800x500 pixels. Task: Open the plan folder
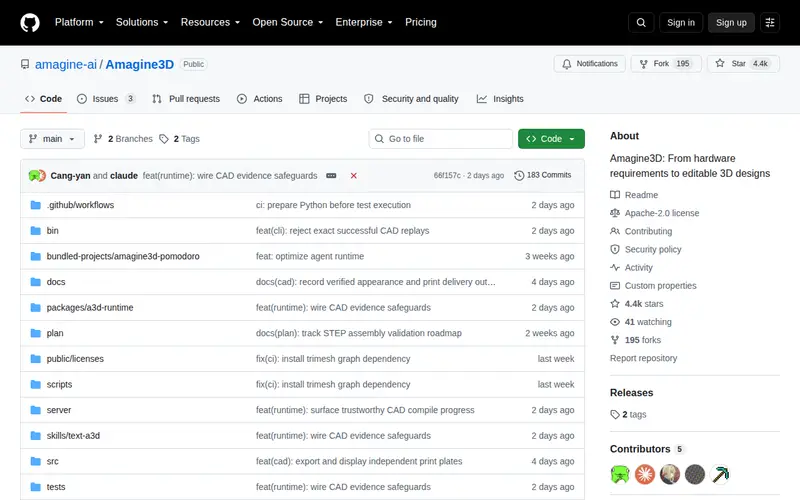coord(55,333)
